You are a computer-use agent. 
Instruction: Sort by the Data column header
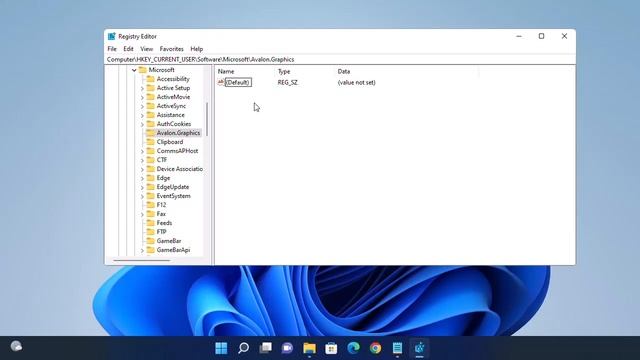pyautogui.click(x=344, y=71)
